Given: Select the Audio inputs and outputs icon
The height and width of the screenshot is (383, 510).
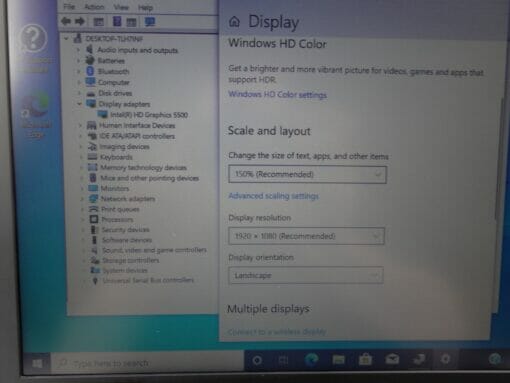Looking at the screenshot, I should (90, 49).
